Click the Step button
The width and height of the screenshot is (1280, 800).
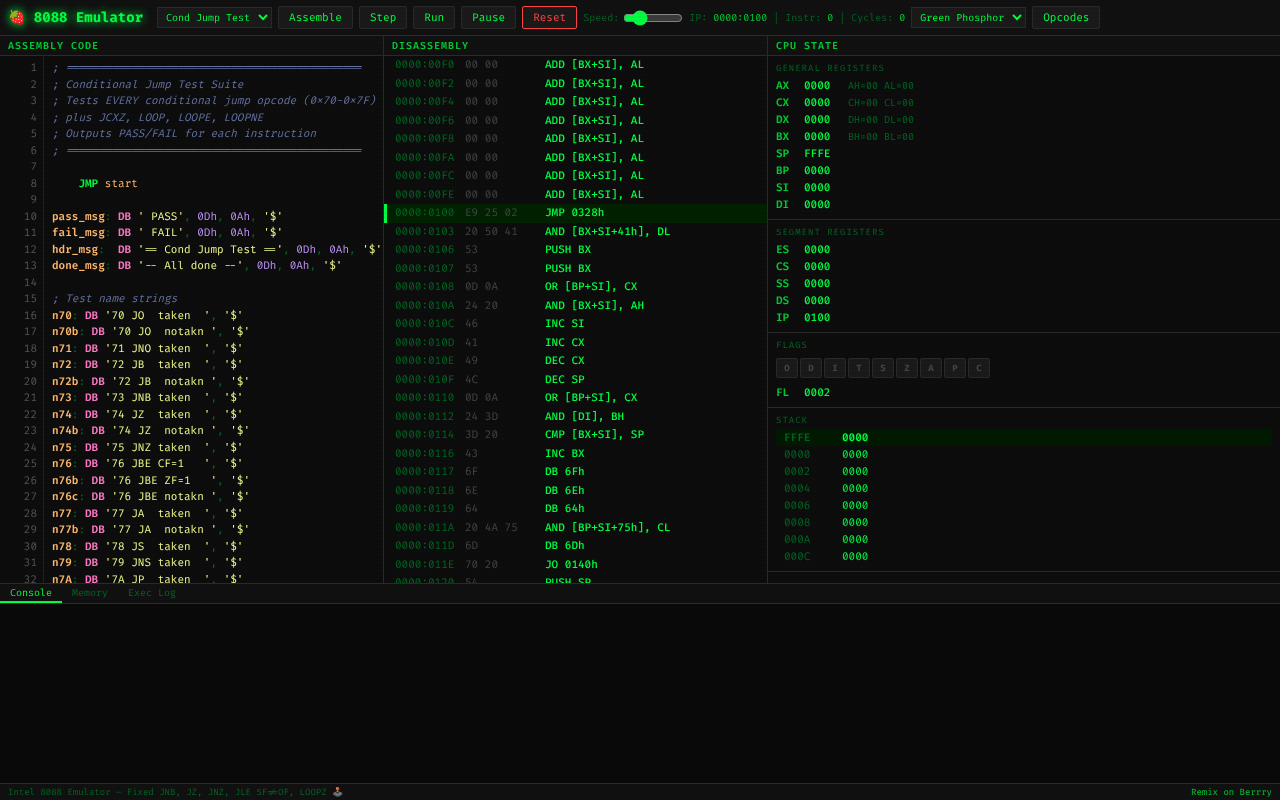click(x=383, y=17)
